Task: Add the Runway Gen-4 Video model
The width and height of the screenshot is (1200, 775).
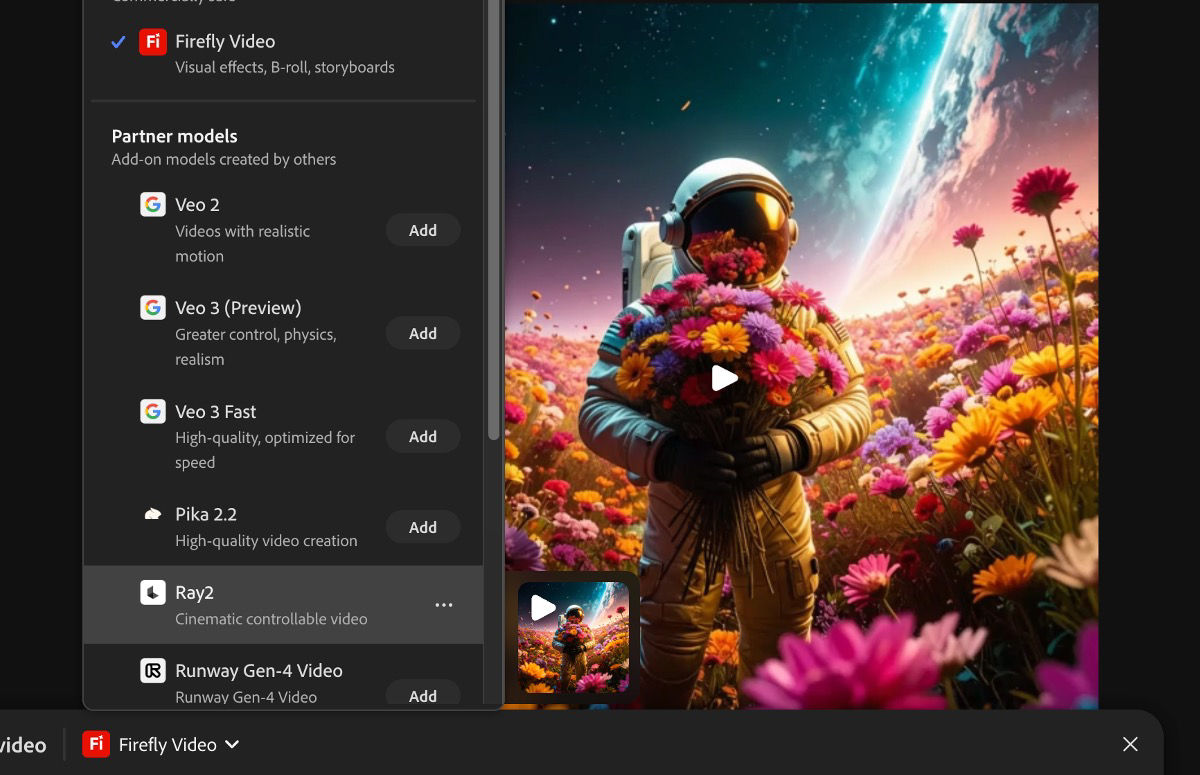Action: pyautogui.click(x=423, y=695)
